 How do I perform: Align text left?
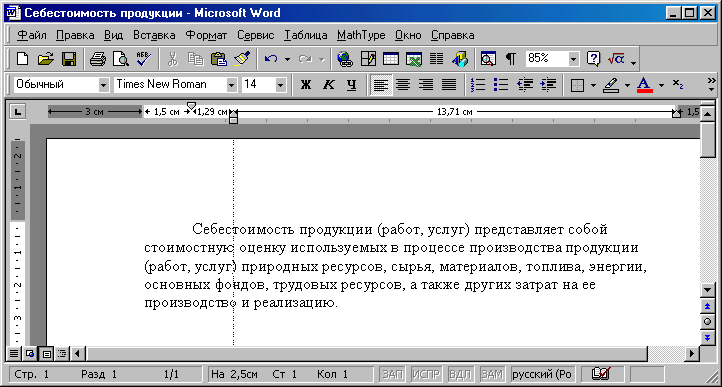(x=380, y=85)
